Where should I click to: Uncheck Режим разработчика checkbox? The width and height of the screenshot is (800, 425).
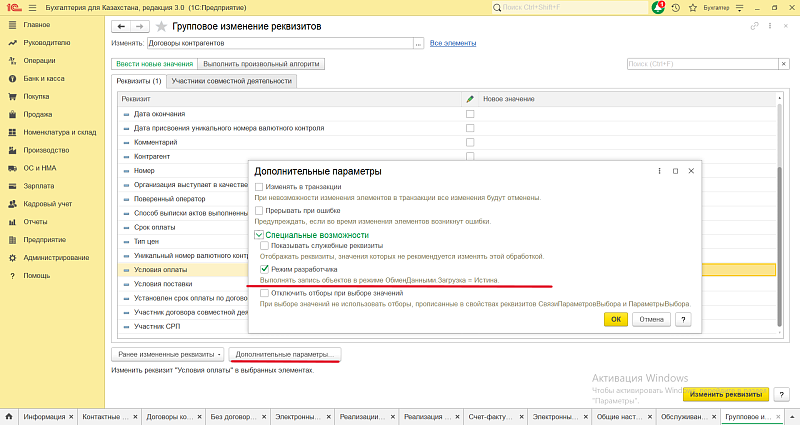(264, 269)
